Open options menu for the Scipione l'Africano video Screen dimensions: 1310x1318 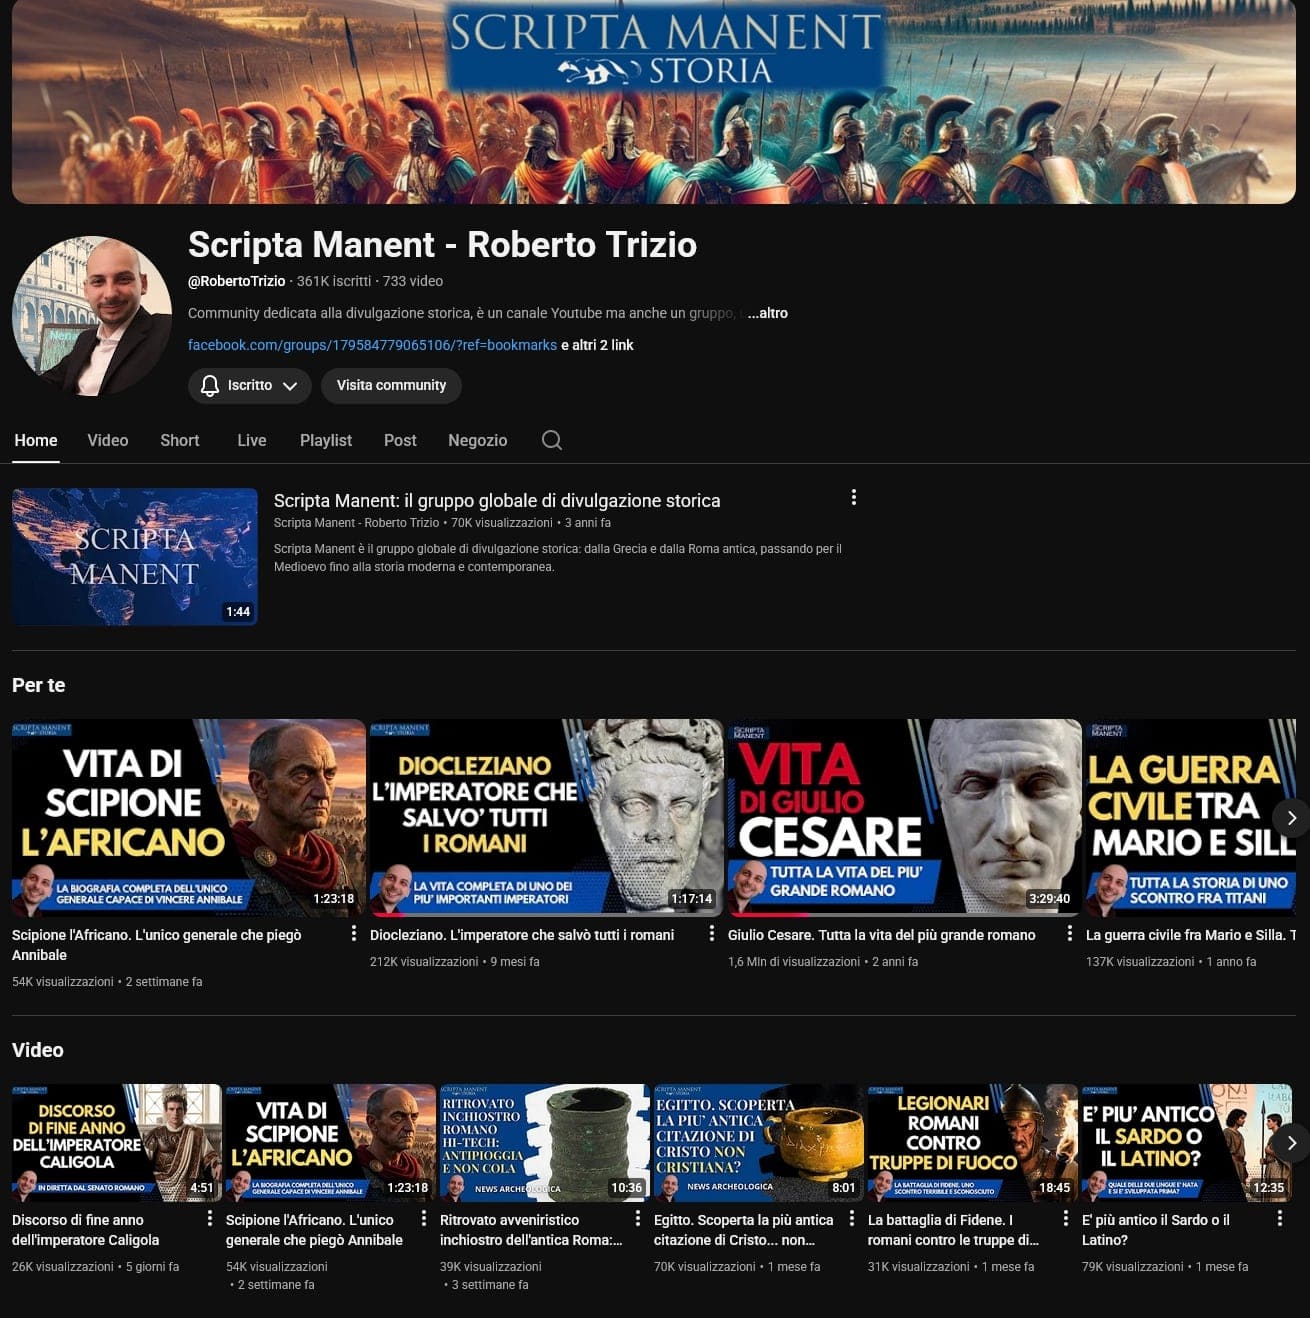(354, 933)
